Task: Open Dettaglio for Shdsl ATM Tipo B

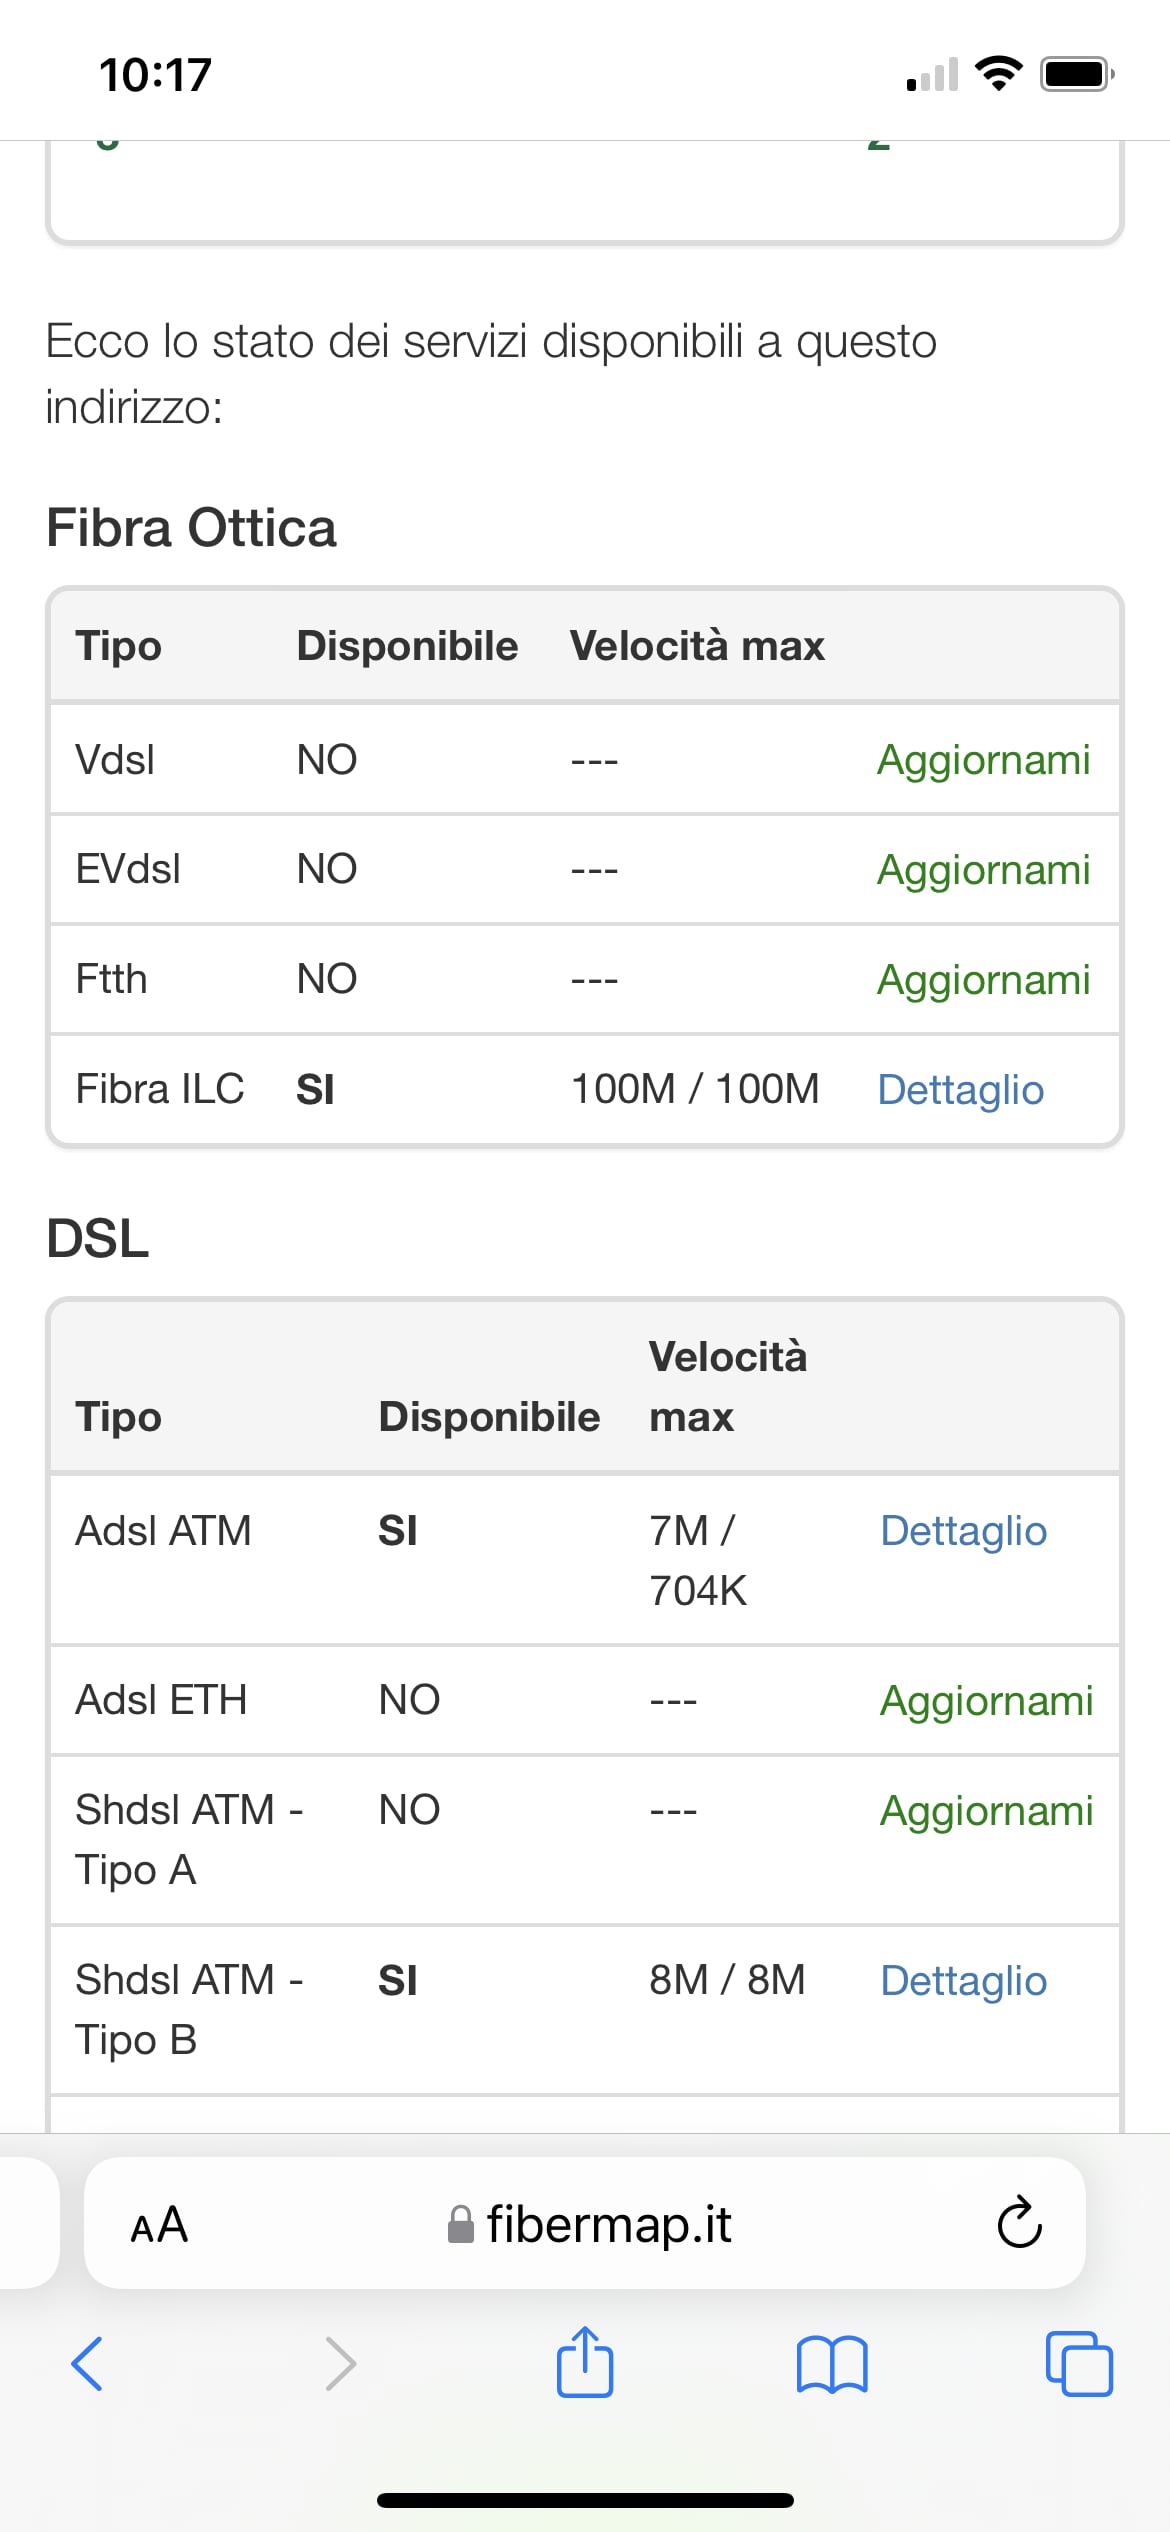Action: [x=963, y=1981]
